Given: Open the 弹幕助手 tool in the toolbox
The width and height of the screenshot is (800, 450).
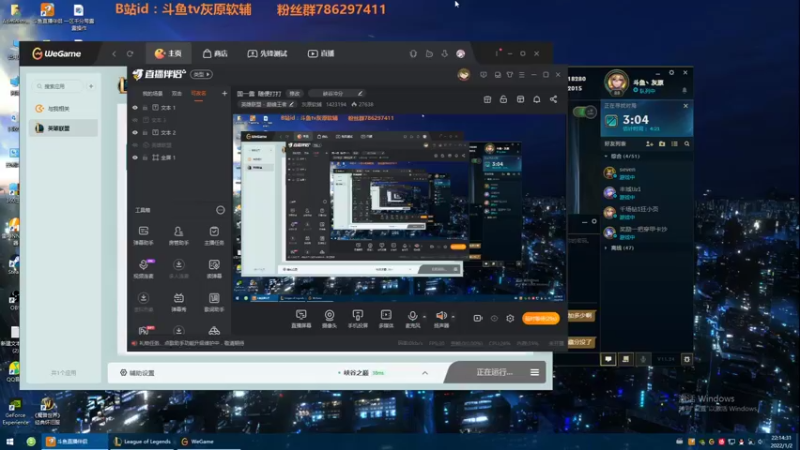Looking at the screenshot, I should coord(143,235).
